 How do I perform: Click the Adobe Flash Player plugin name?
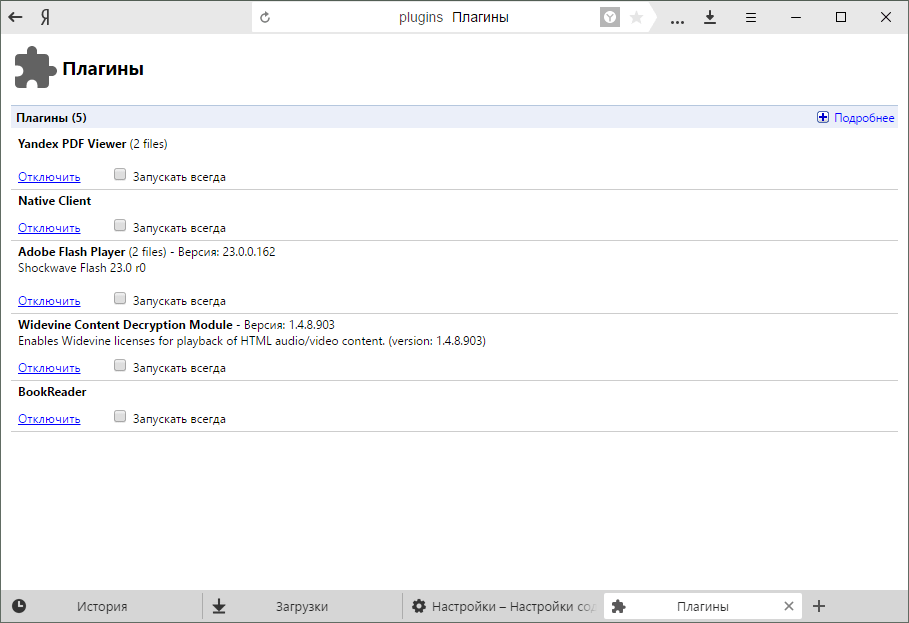[71, 252]
